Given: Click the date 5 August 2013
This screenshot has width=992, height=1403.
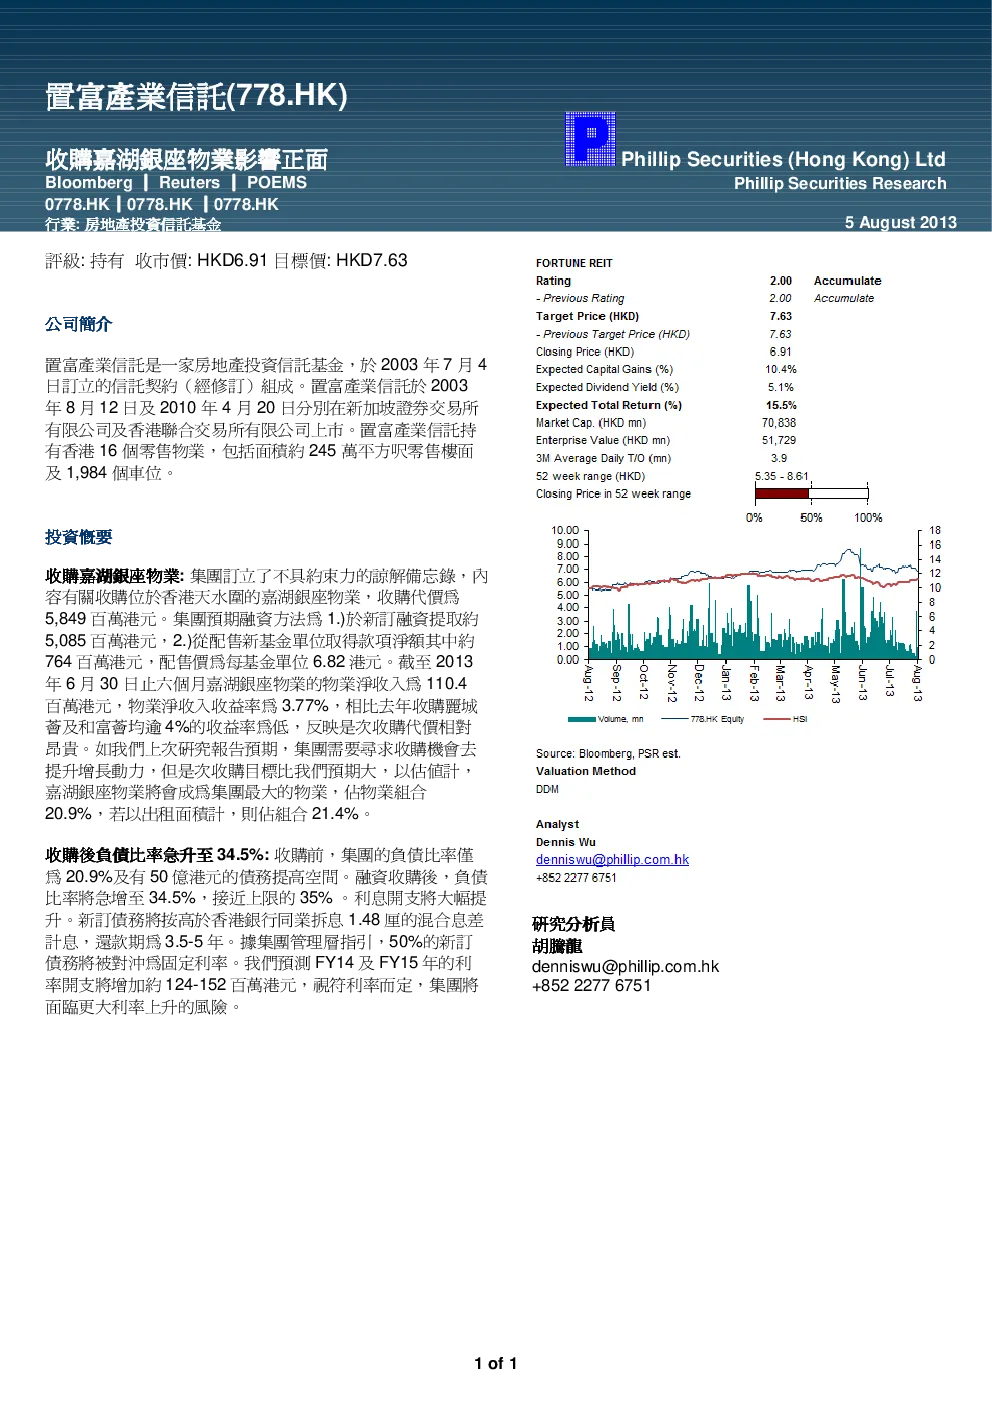Looking at the screenshot, I should [900, 222].
